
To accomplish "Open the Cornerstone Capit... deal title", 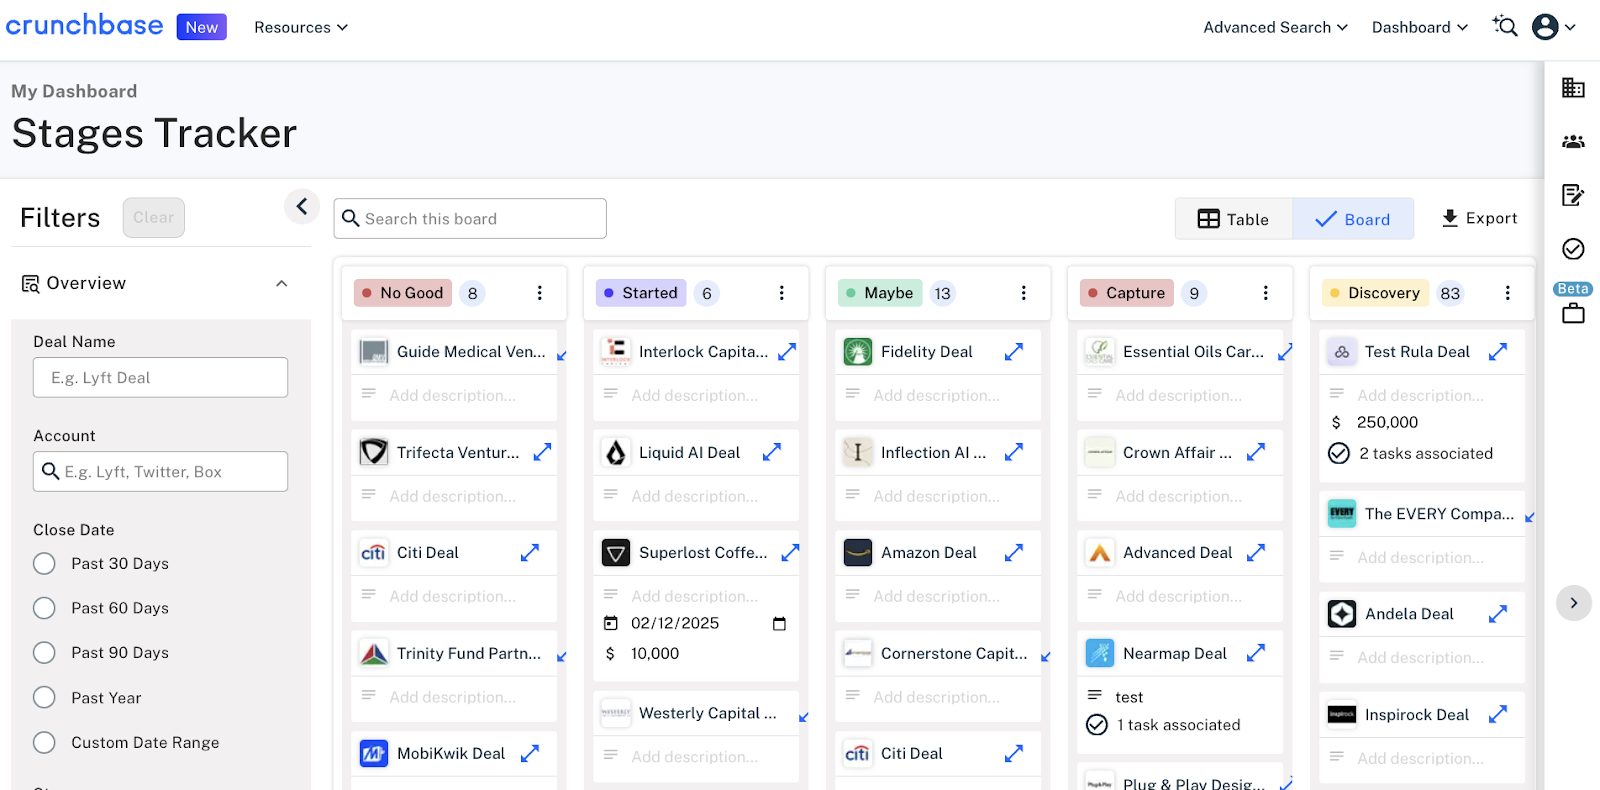I will 954,654.
